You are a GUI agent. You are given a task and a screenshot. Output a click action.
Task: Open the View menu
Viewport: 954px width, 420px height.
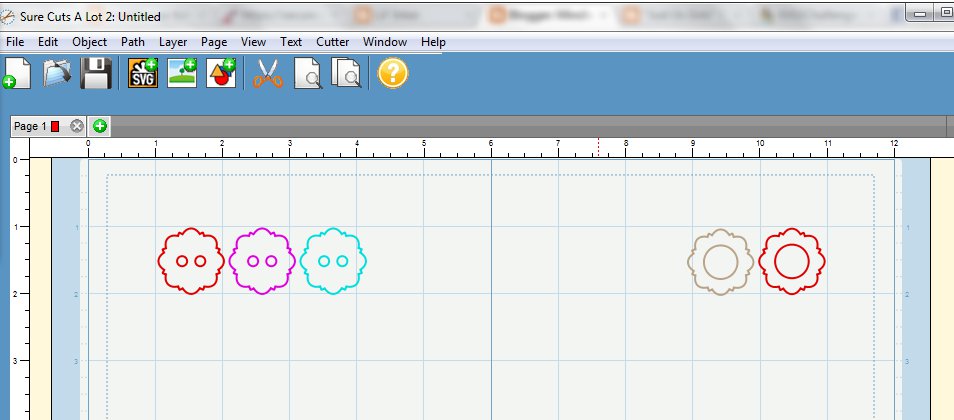[x=253, y=42]
